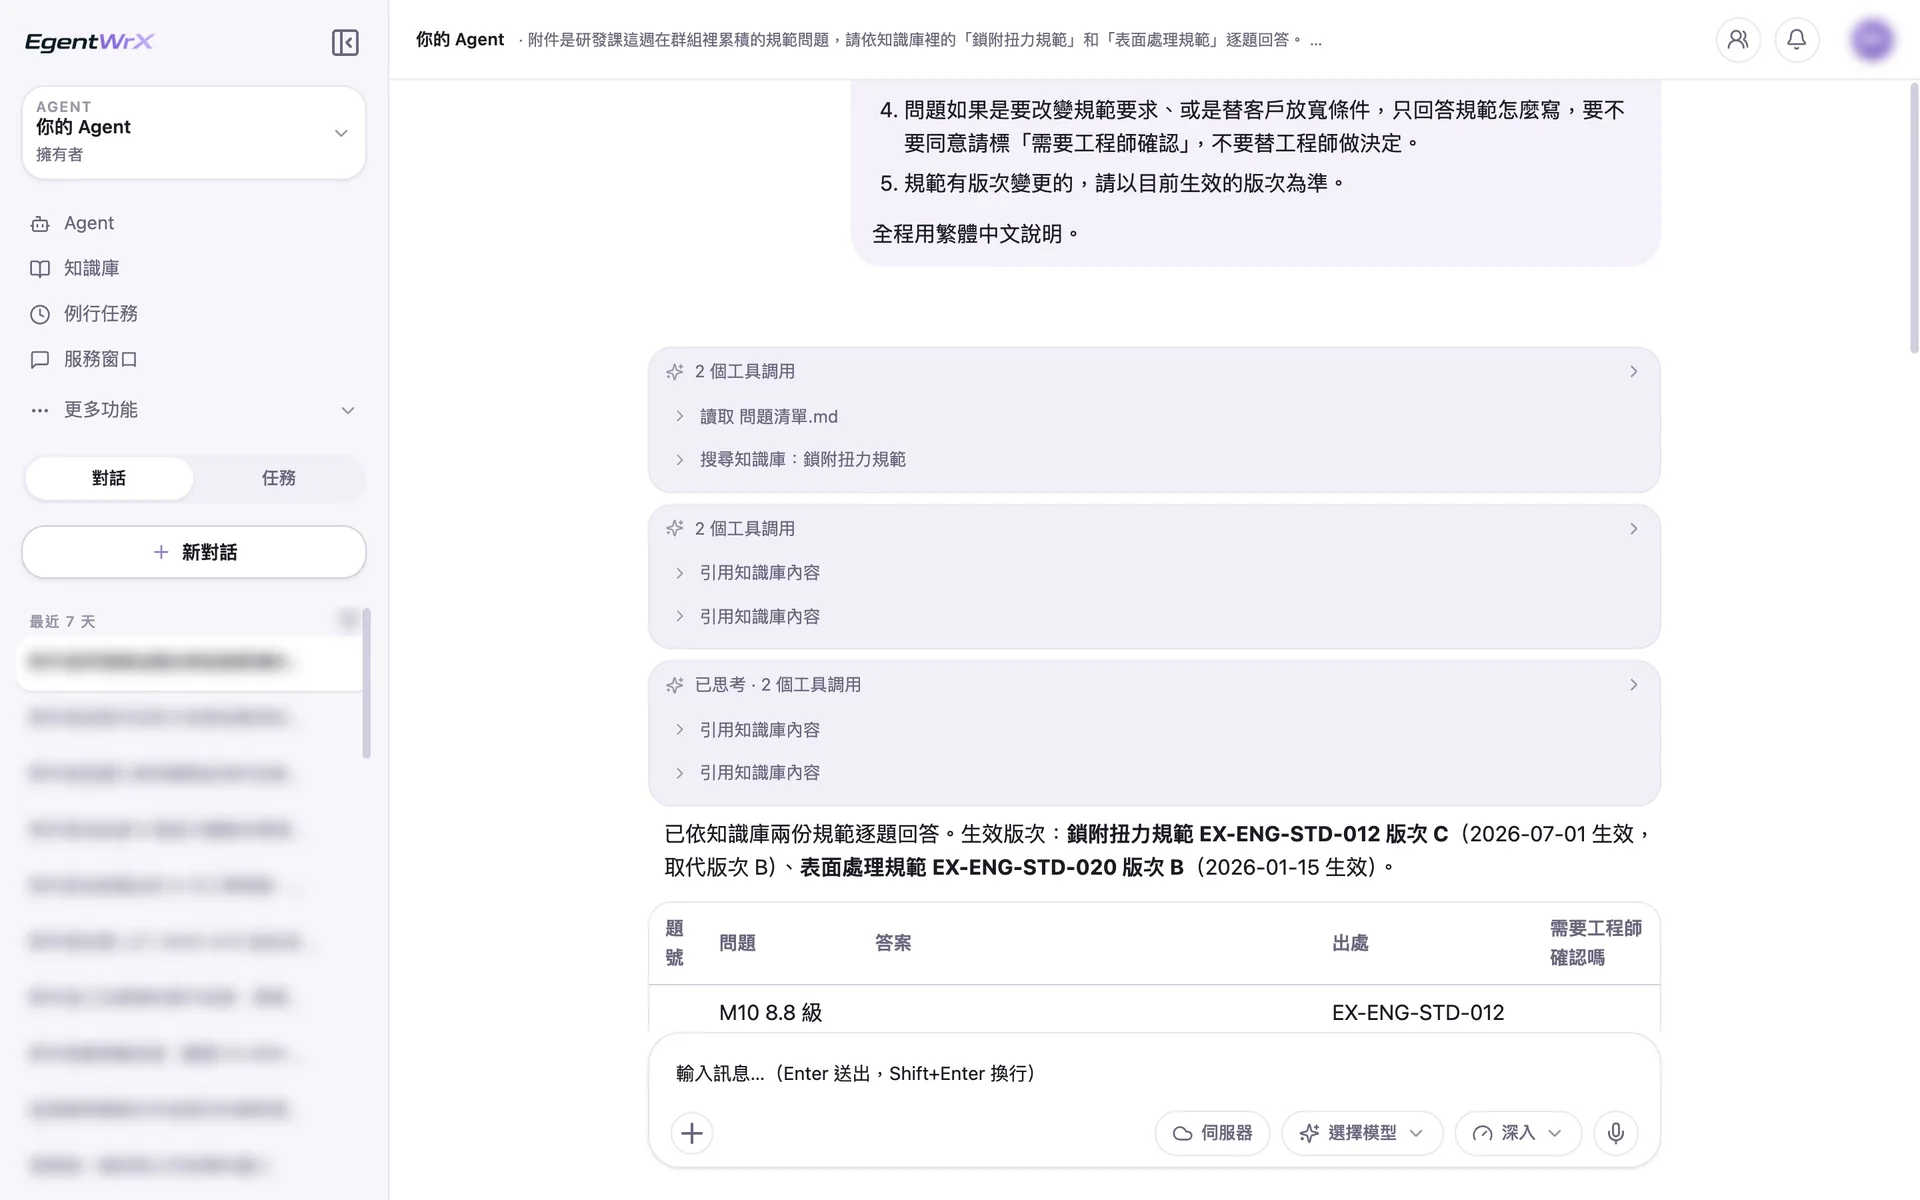Expand the first 2 個工具調用 block
Screen dimensions: 1920x1200
pos(1154,371)
